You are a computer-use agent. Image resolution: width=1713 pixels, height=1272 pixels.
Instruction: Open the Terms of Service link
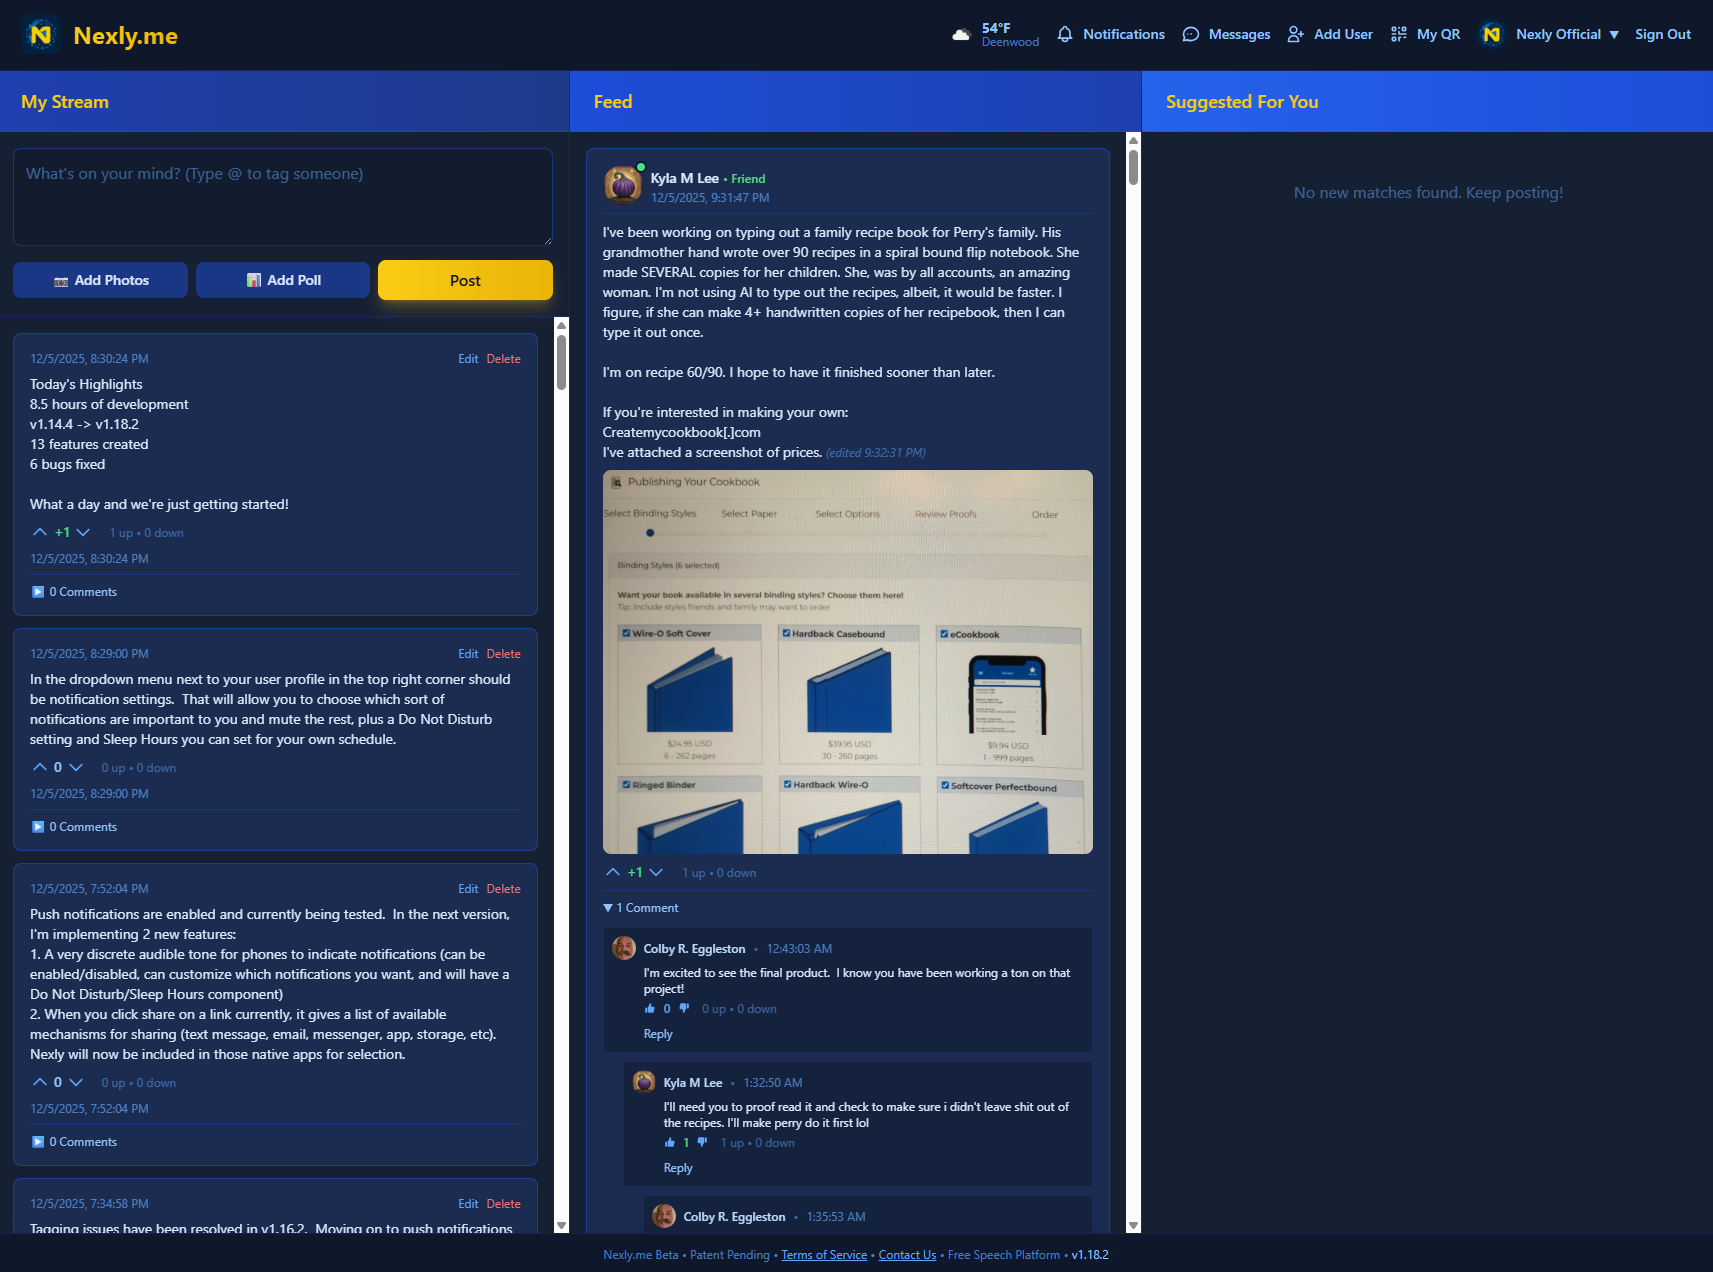[x=824, y=1254]
